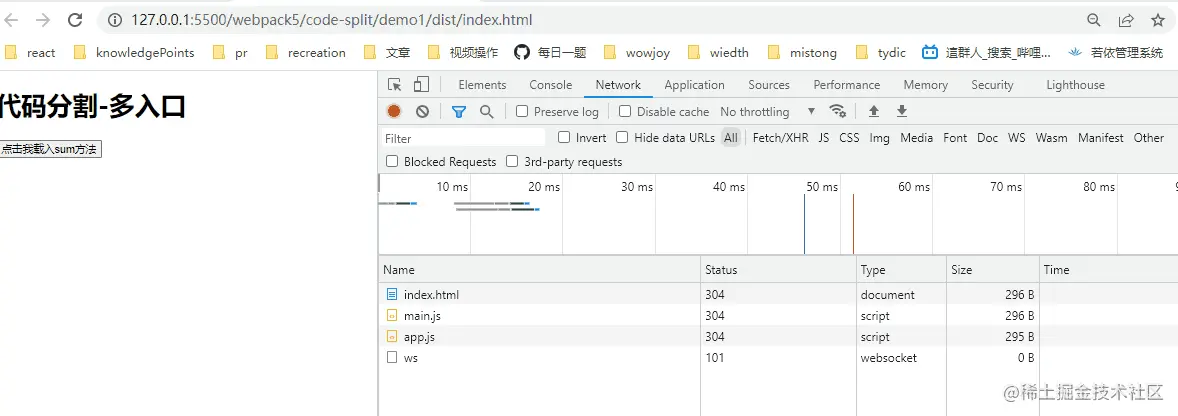Screen dimensions: 1178x416
Task: Switch to the Console tab
Action: 550,85
